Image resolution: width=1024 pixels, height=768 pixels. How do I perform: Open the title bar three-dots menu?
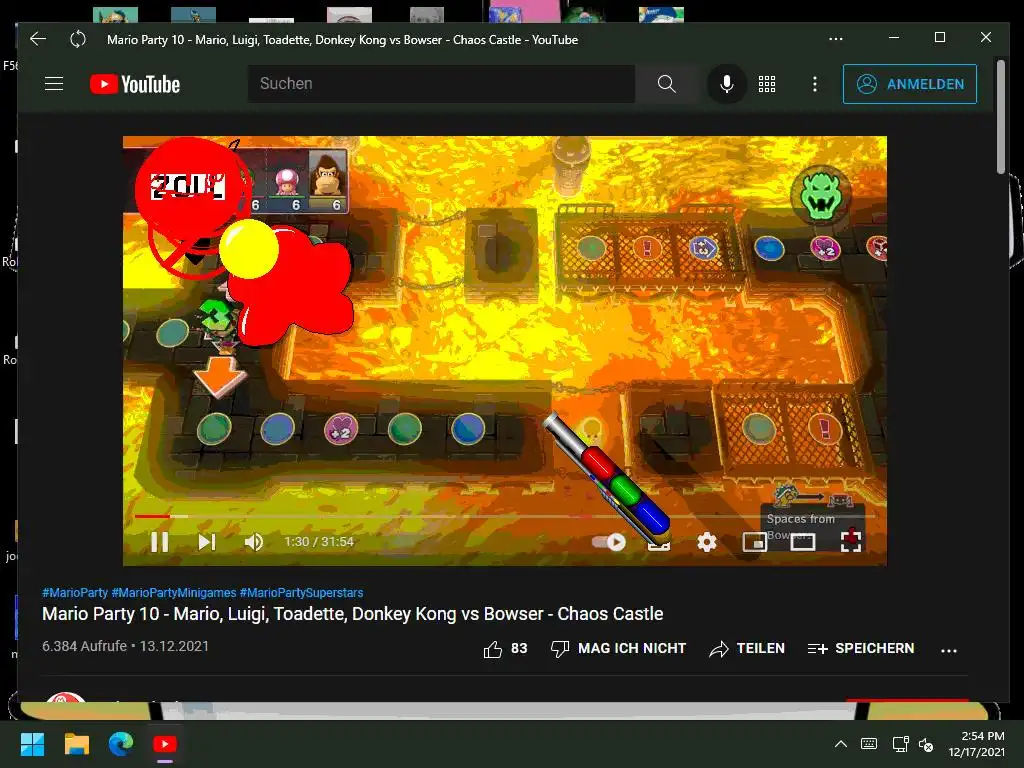point(835,39)
